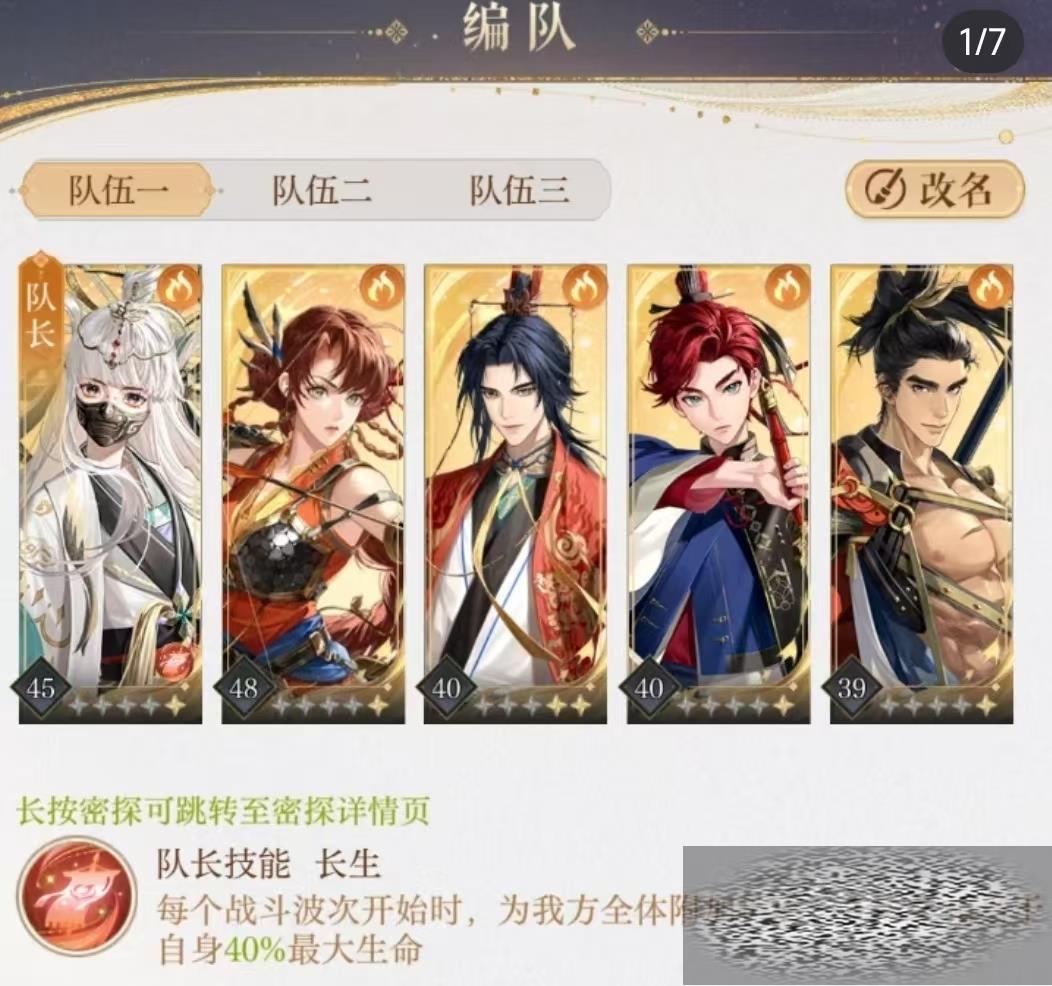Select the red-haired female archer card
Screen dimensions: 1052x986
pyautogui.click(x=313, y=494)
